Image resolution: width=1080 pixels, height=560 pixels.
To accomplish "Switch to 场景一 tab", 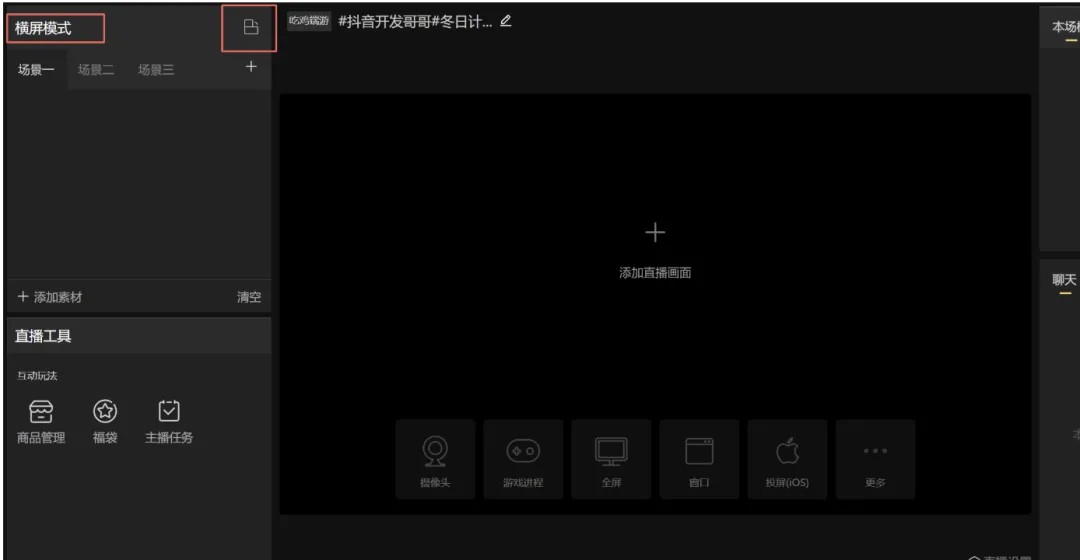I will coord(36,70).
